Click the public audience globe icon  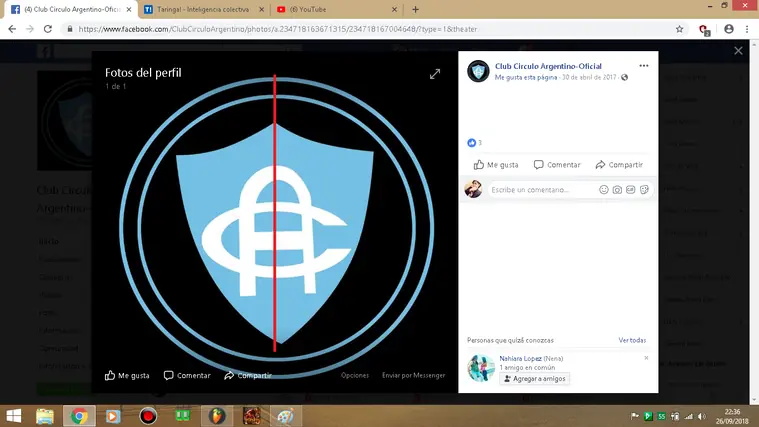pyautogui.click(x=624, y=77)
